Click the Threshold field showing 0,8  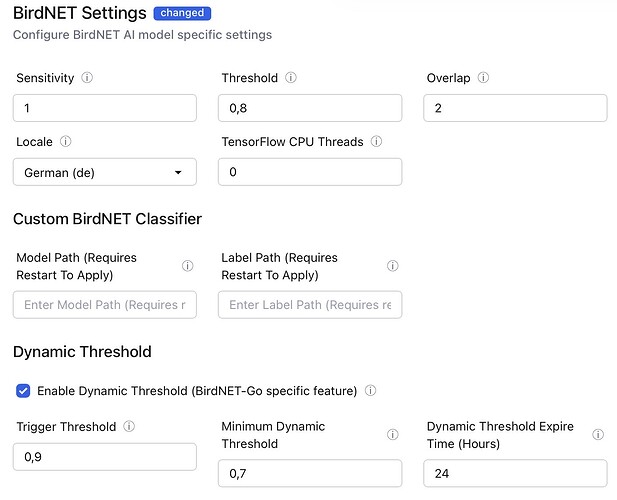pos(310,108)
